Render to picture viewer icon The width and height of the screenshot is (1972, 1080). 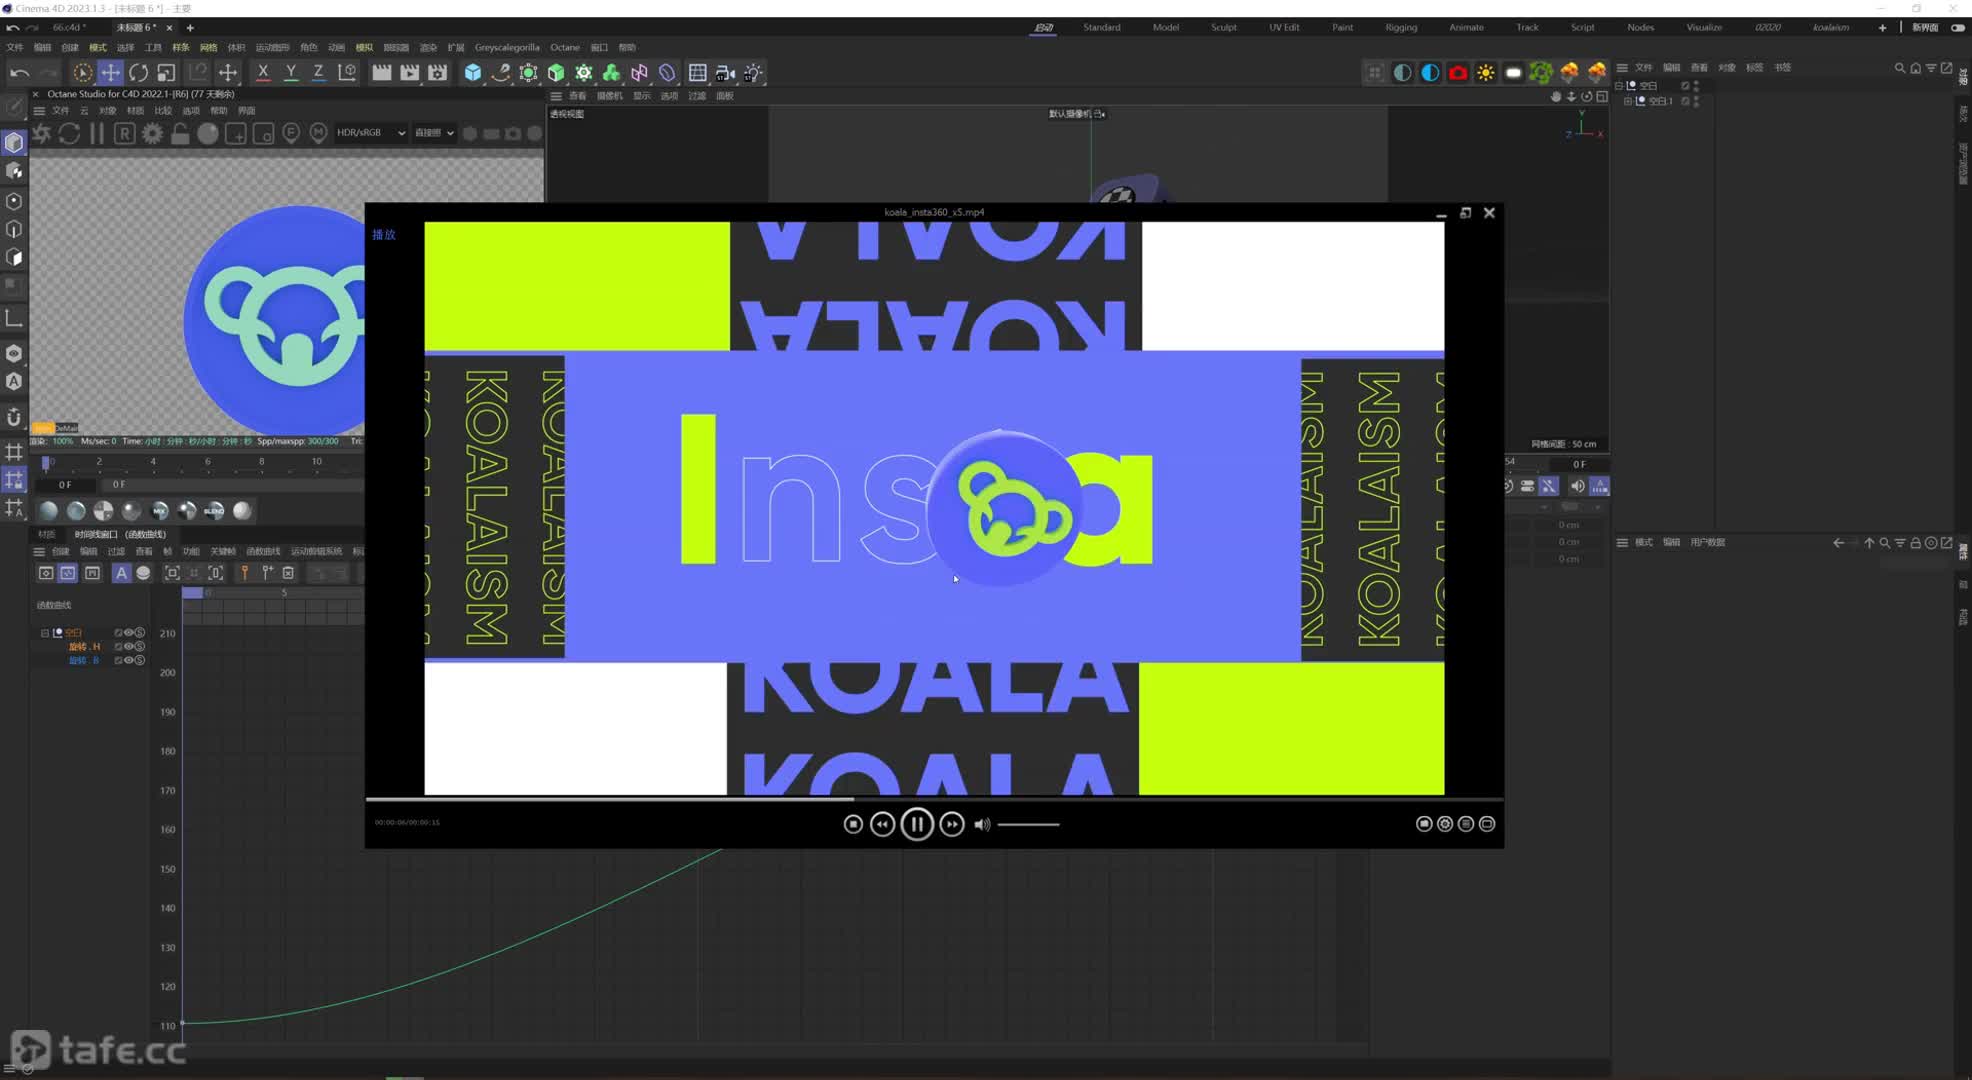click(409, 72)
